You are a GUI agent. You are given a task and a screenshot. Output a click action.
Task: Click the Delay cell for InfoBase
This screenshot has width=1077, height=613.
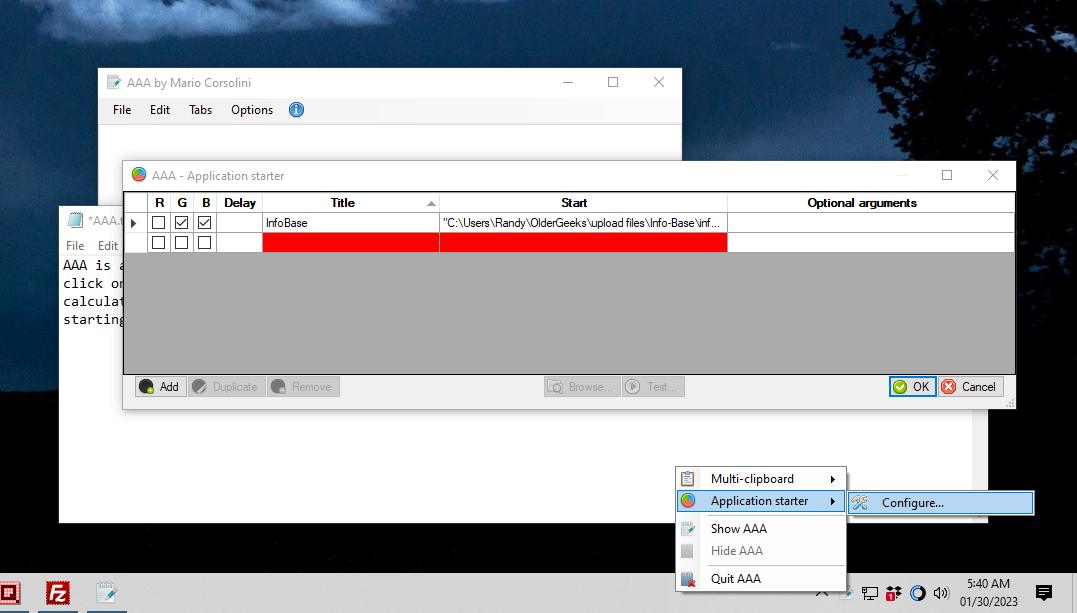[x=240, y=223]
